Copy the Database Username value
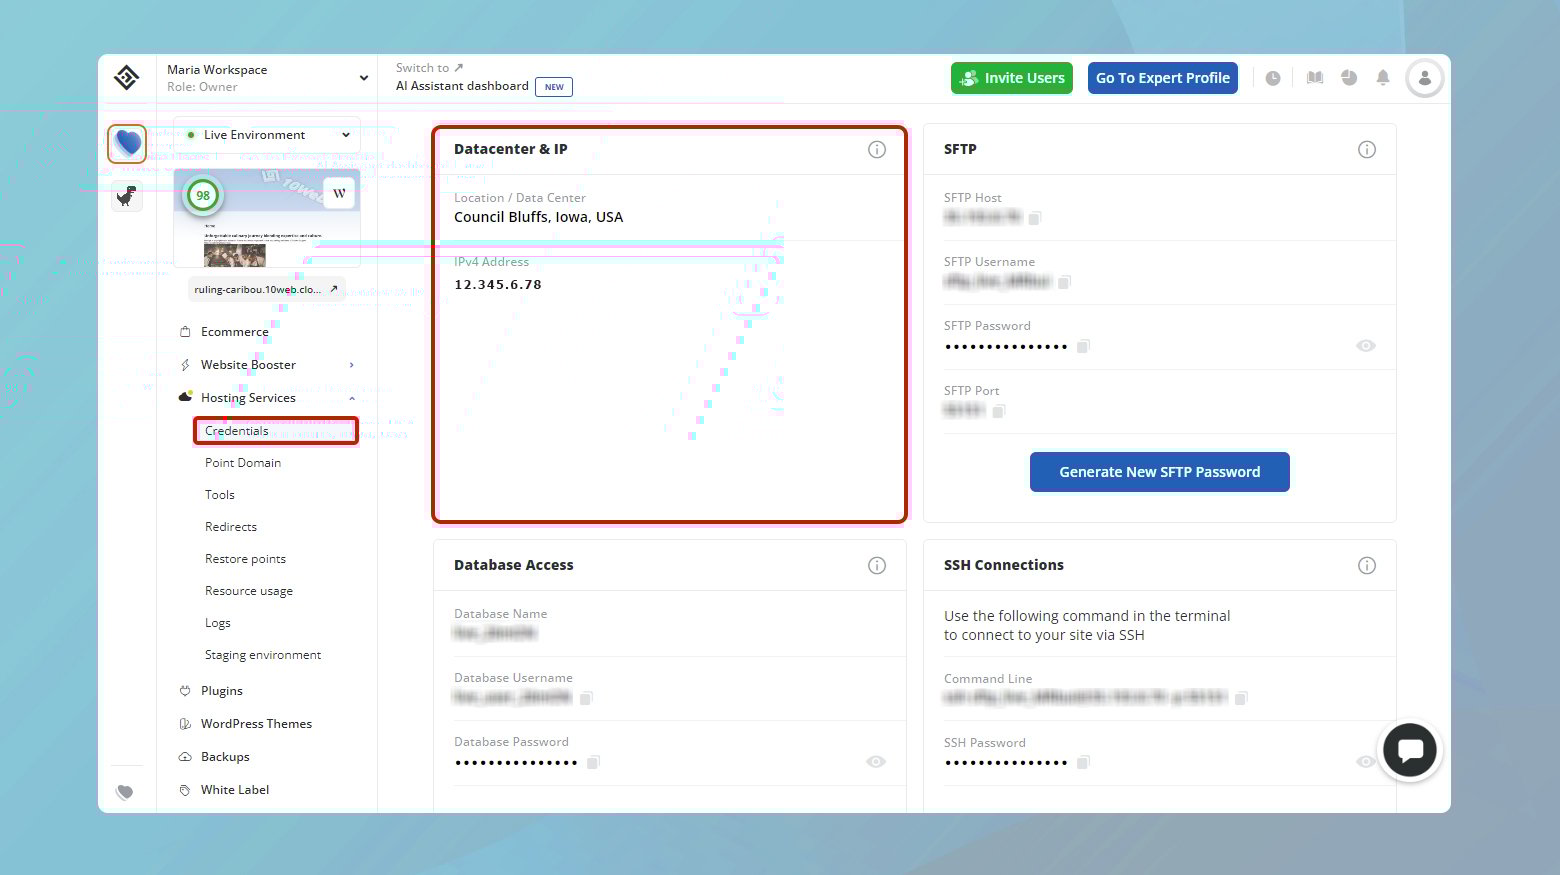1560x875 pixels. coord(586,698)
